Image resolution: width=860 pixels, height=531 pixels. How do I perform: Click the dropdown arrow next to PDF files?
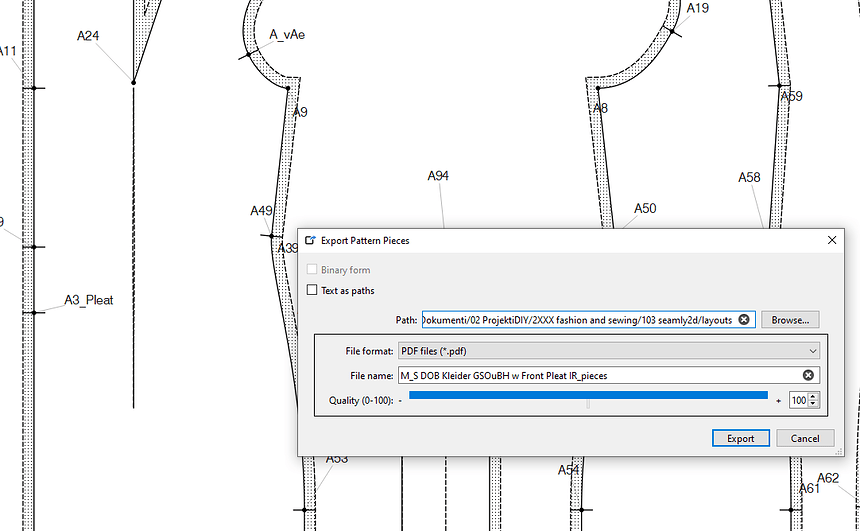pos(812,351)
